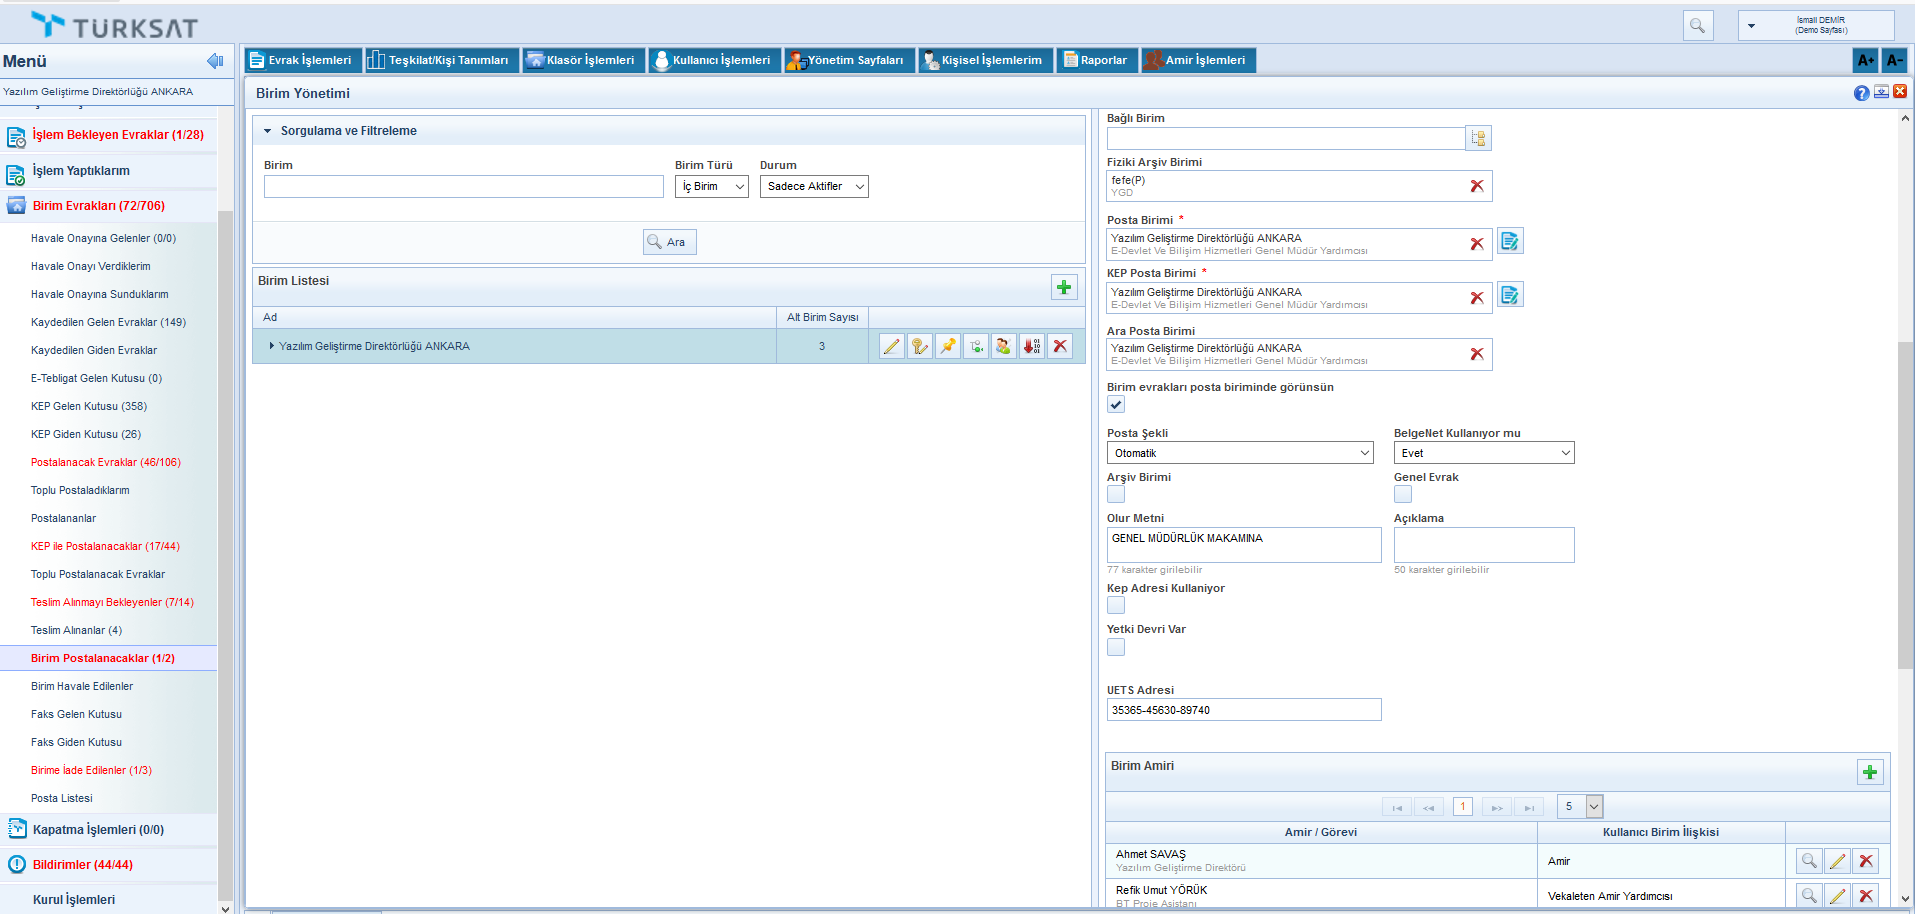This screenshot has width=1915, height=914.
Task: Add a new unit with the Birim Listesi plus icon
Action: [1064, 288]
